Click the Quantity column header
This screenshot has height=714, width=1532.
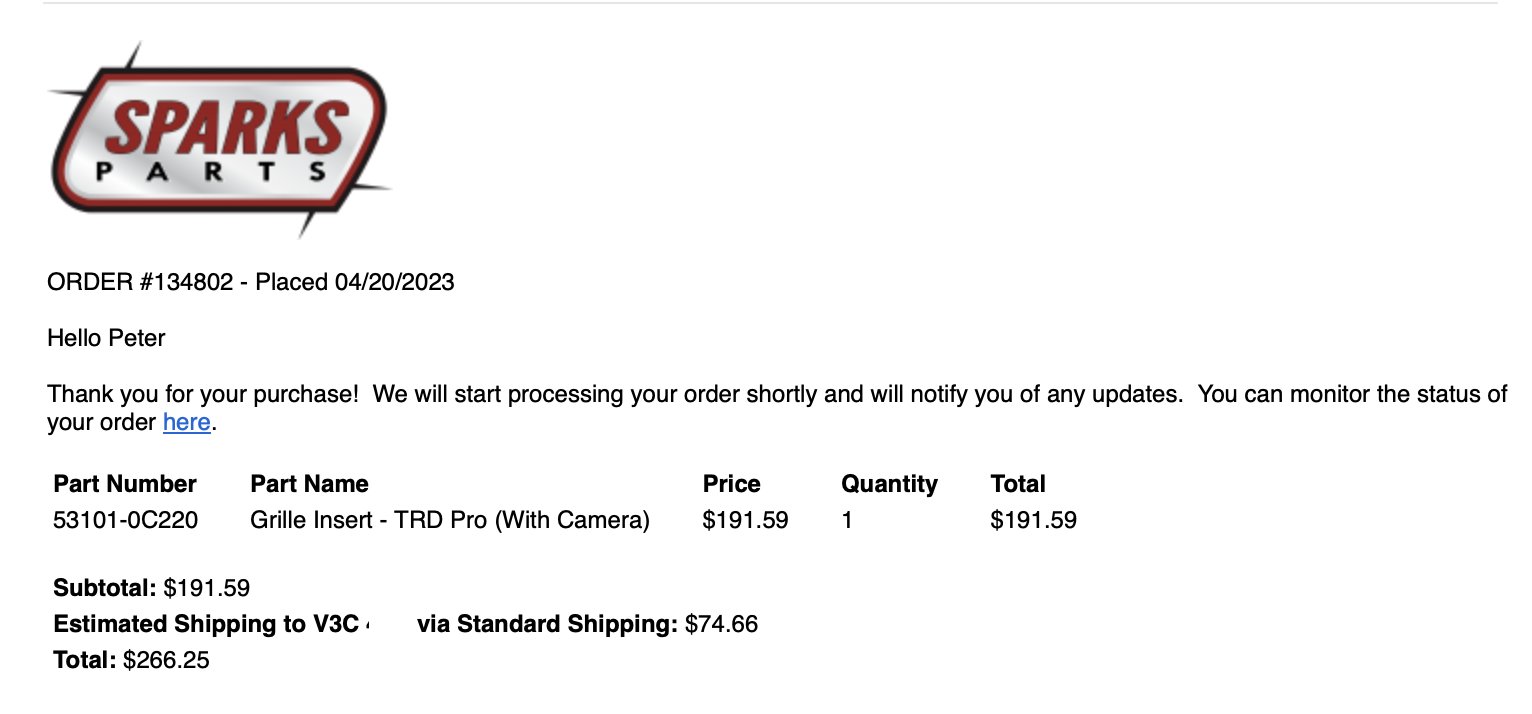click(x=889, y=484)
